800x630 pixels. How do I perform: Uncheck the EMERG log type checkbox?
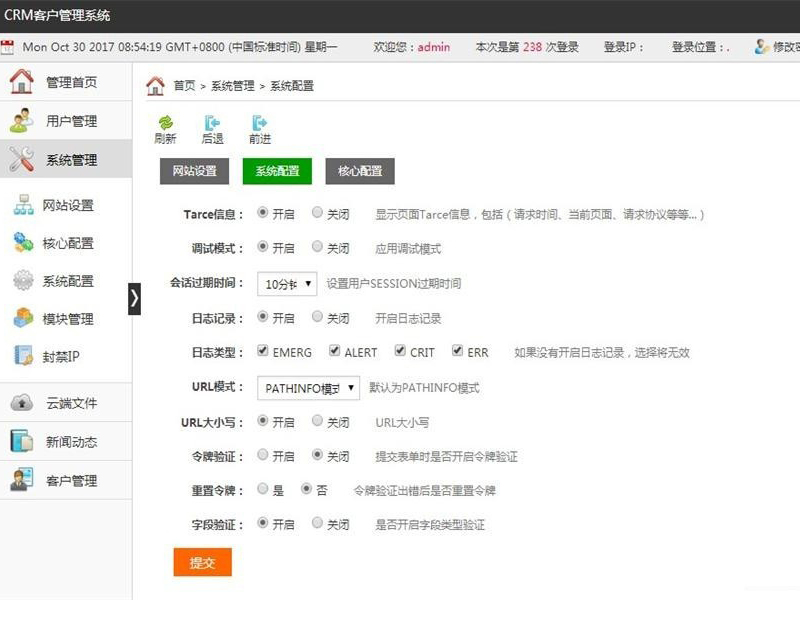coord(263,351)
